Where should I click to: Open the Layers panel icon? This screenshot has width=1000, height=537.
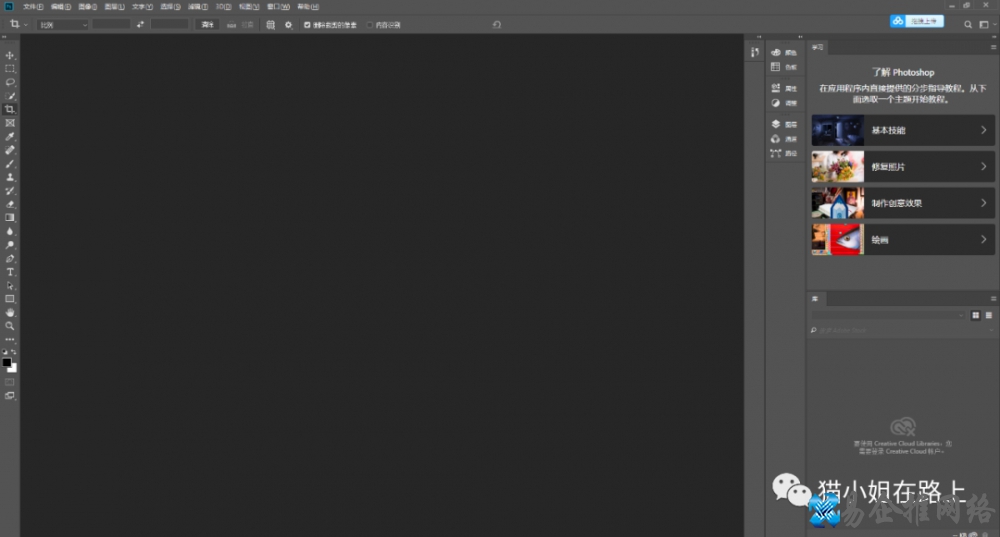pyautogui.click(x=776, y=124)
